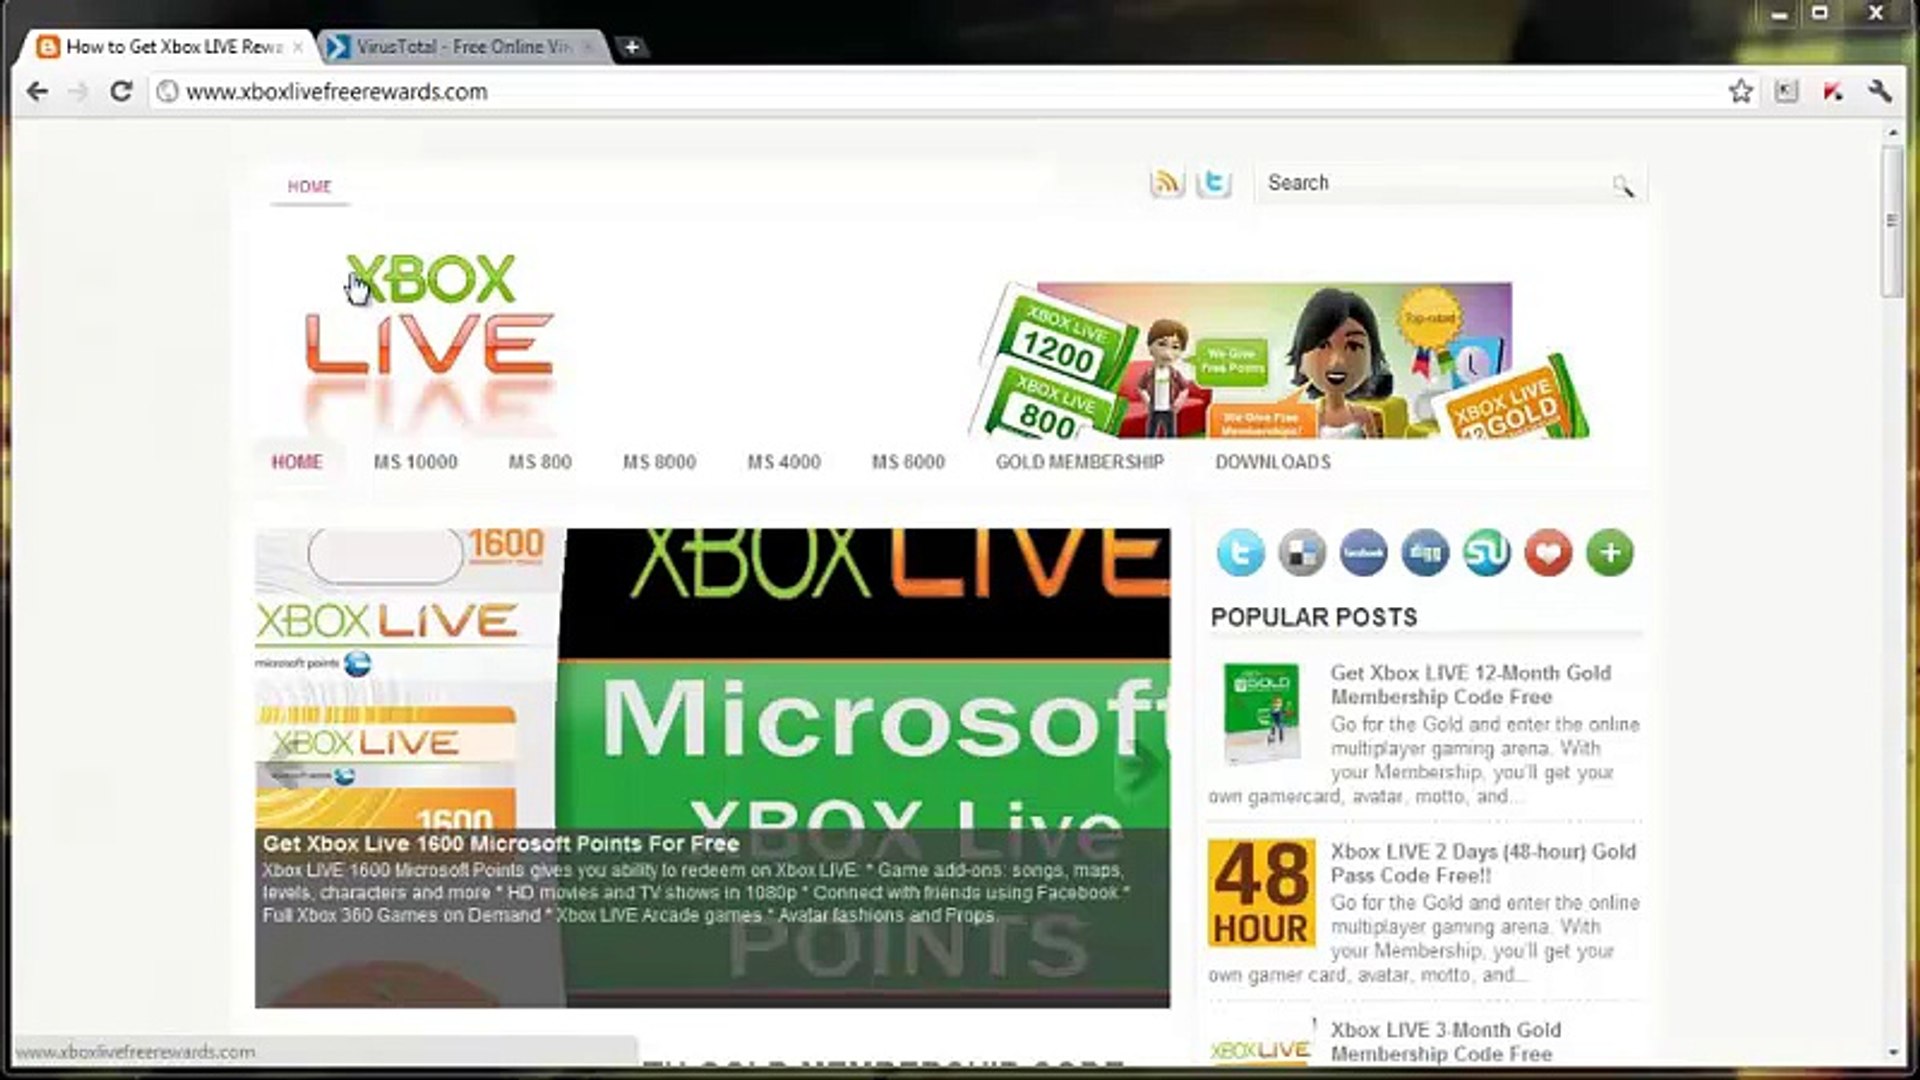This screenshot has width=1920, height=1080.
Task: Click the Digg sharing icon
Action: 1425,552
